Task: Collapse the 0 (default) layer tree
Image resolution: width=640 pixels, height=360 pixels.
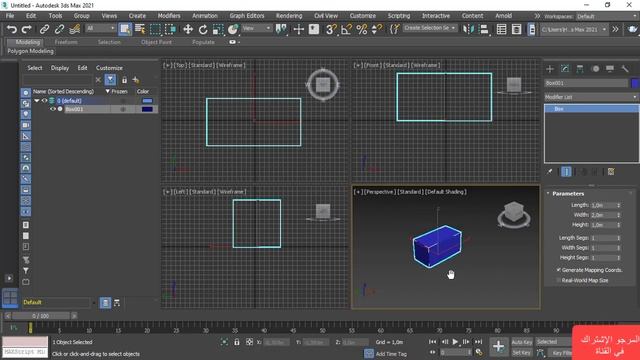Action: pyautogui.click(x=37, y=100)
